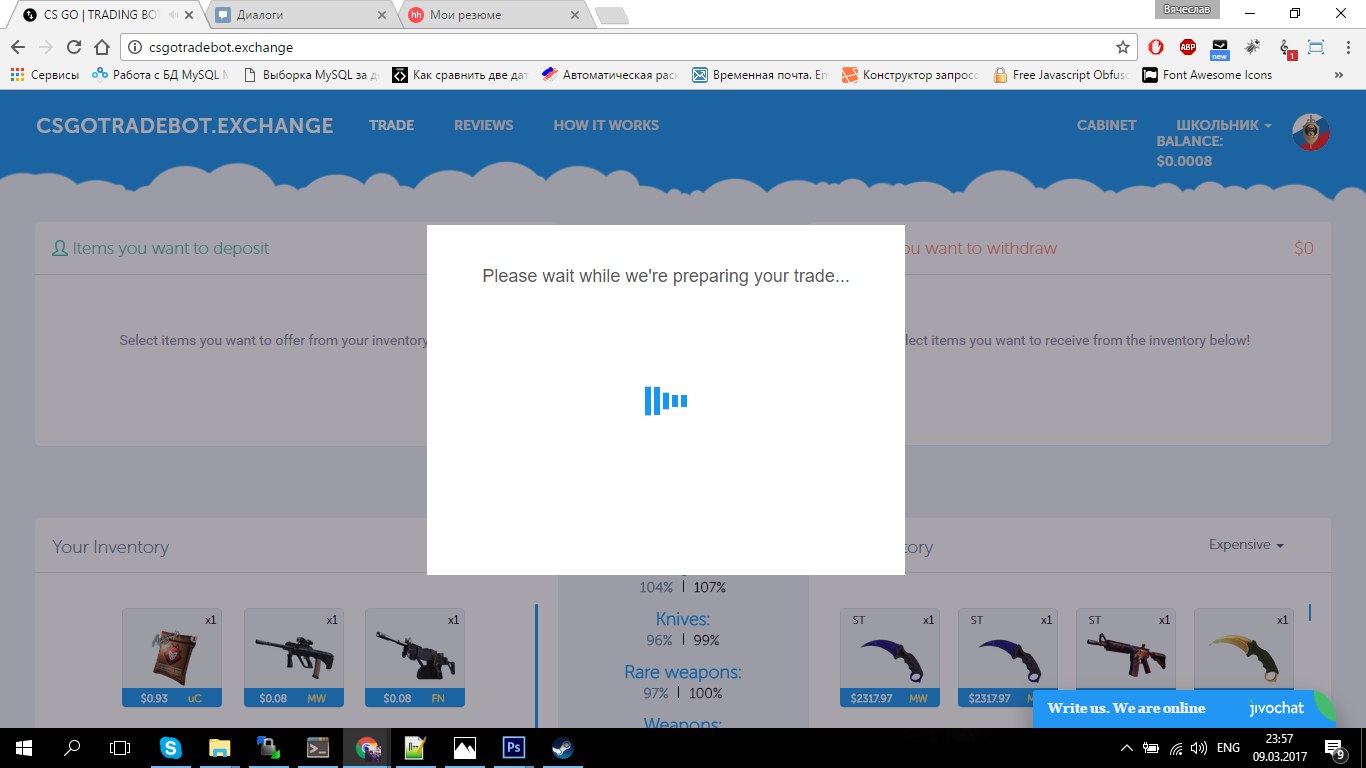Switch to the Диалоги browser tab
The image size is (1366, 768).
pyautogui.click(x=300, y=15)
